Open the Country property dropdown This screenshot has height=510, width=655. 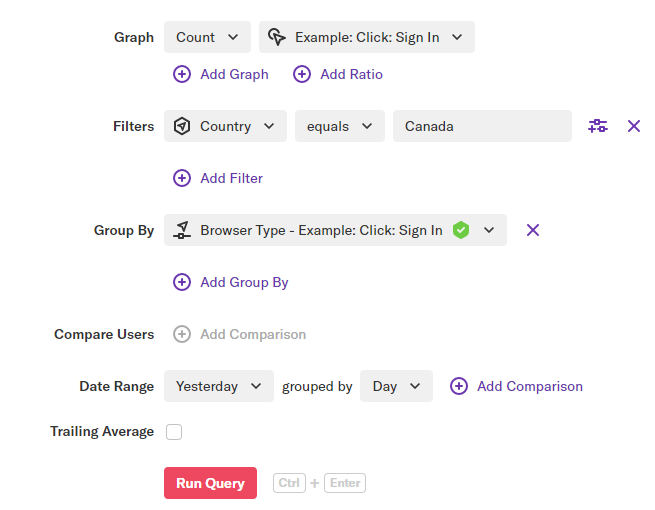click(225, 126)
